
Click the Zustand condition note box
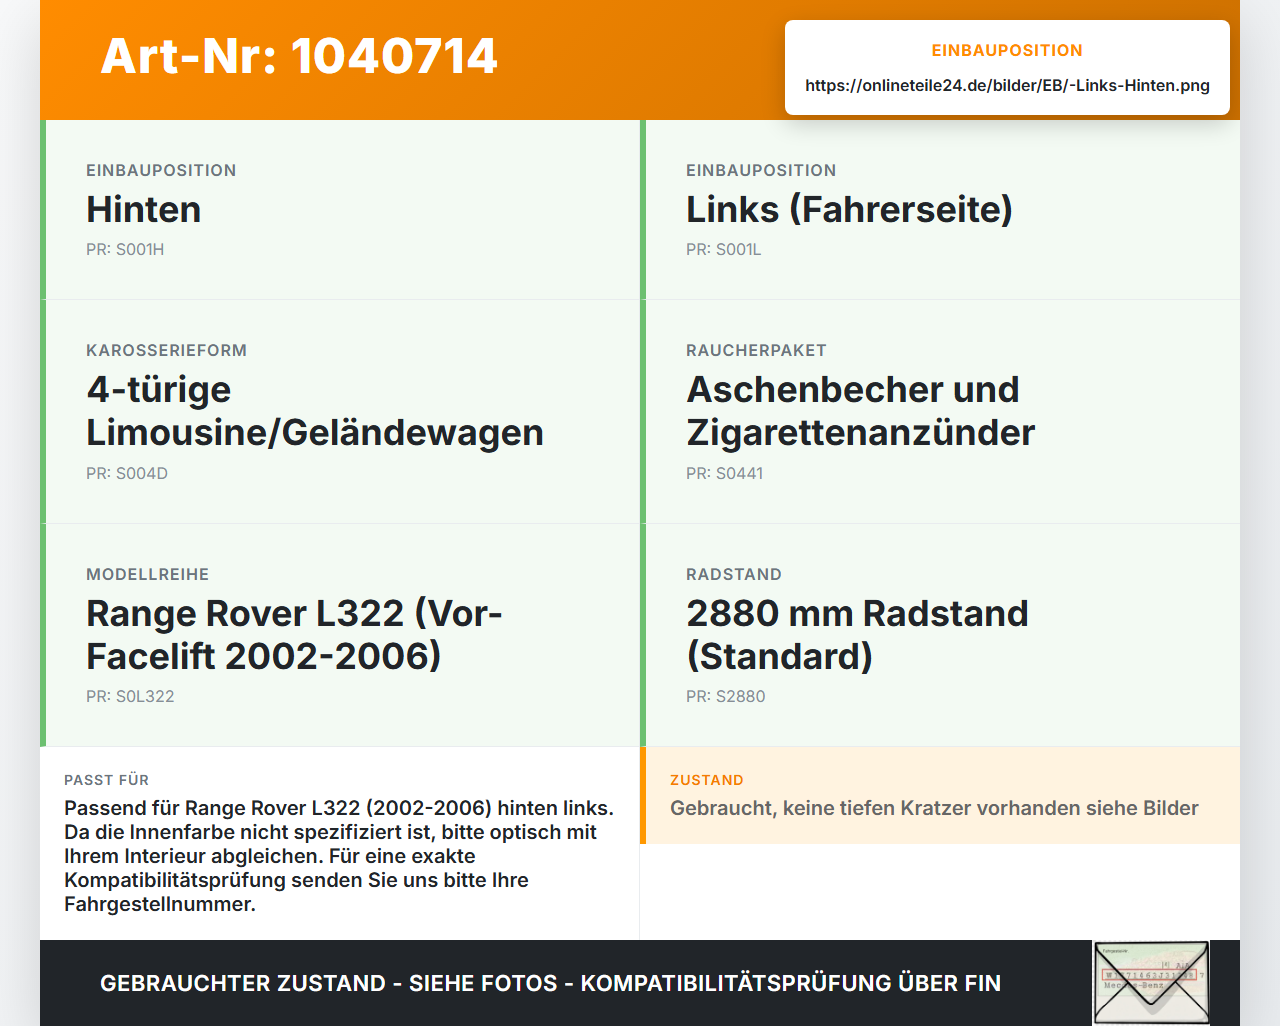940,796
